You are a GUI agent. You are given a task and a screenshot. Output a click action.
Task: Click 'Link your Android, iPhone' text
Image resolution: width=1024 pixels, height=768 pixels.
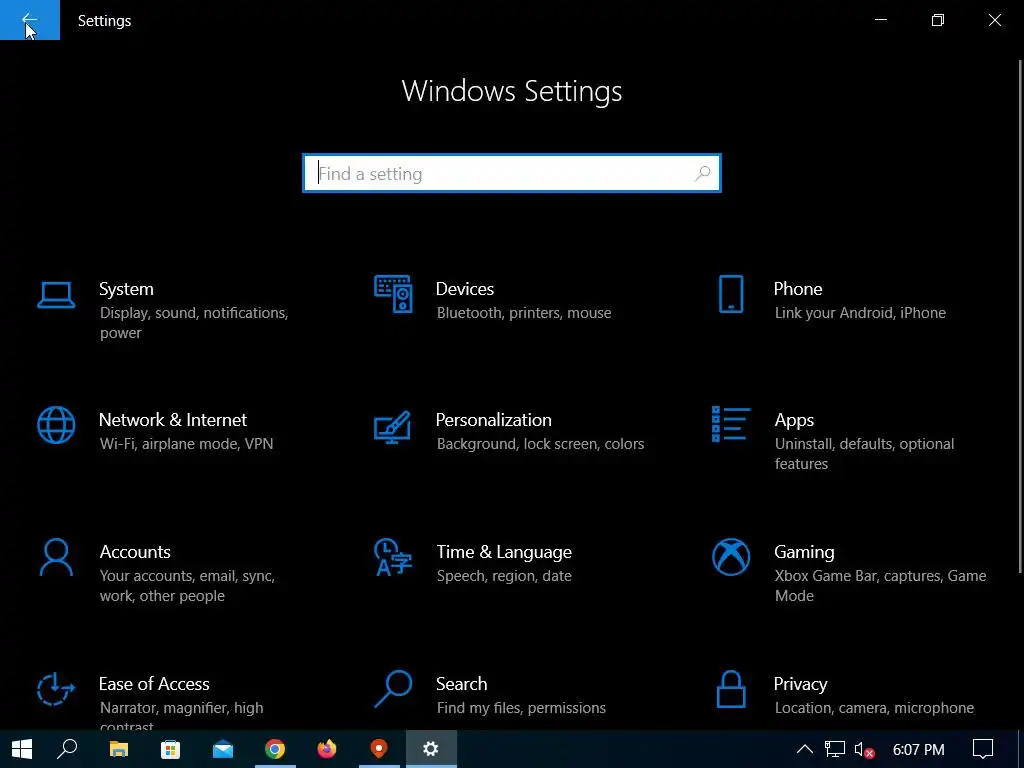860,313
